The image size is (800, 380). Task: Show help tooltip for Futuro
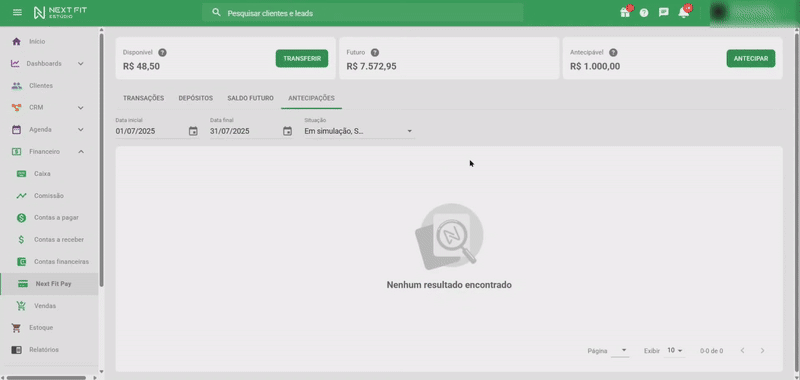(374, 53)
